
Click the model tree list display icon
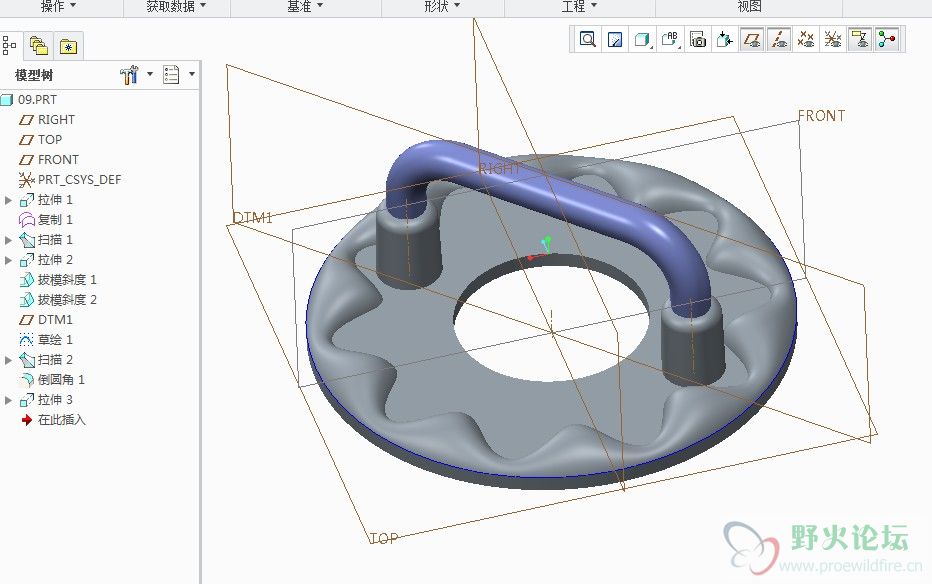point(171,75)
